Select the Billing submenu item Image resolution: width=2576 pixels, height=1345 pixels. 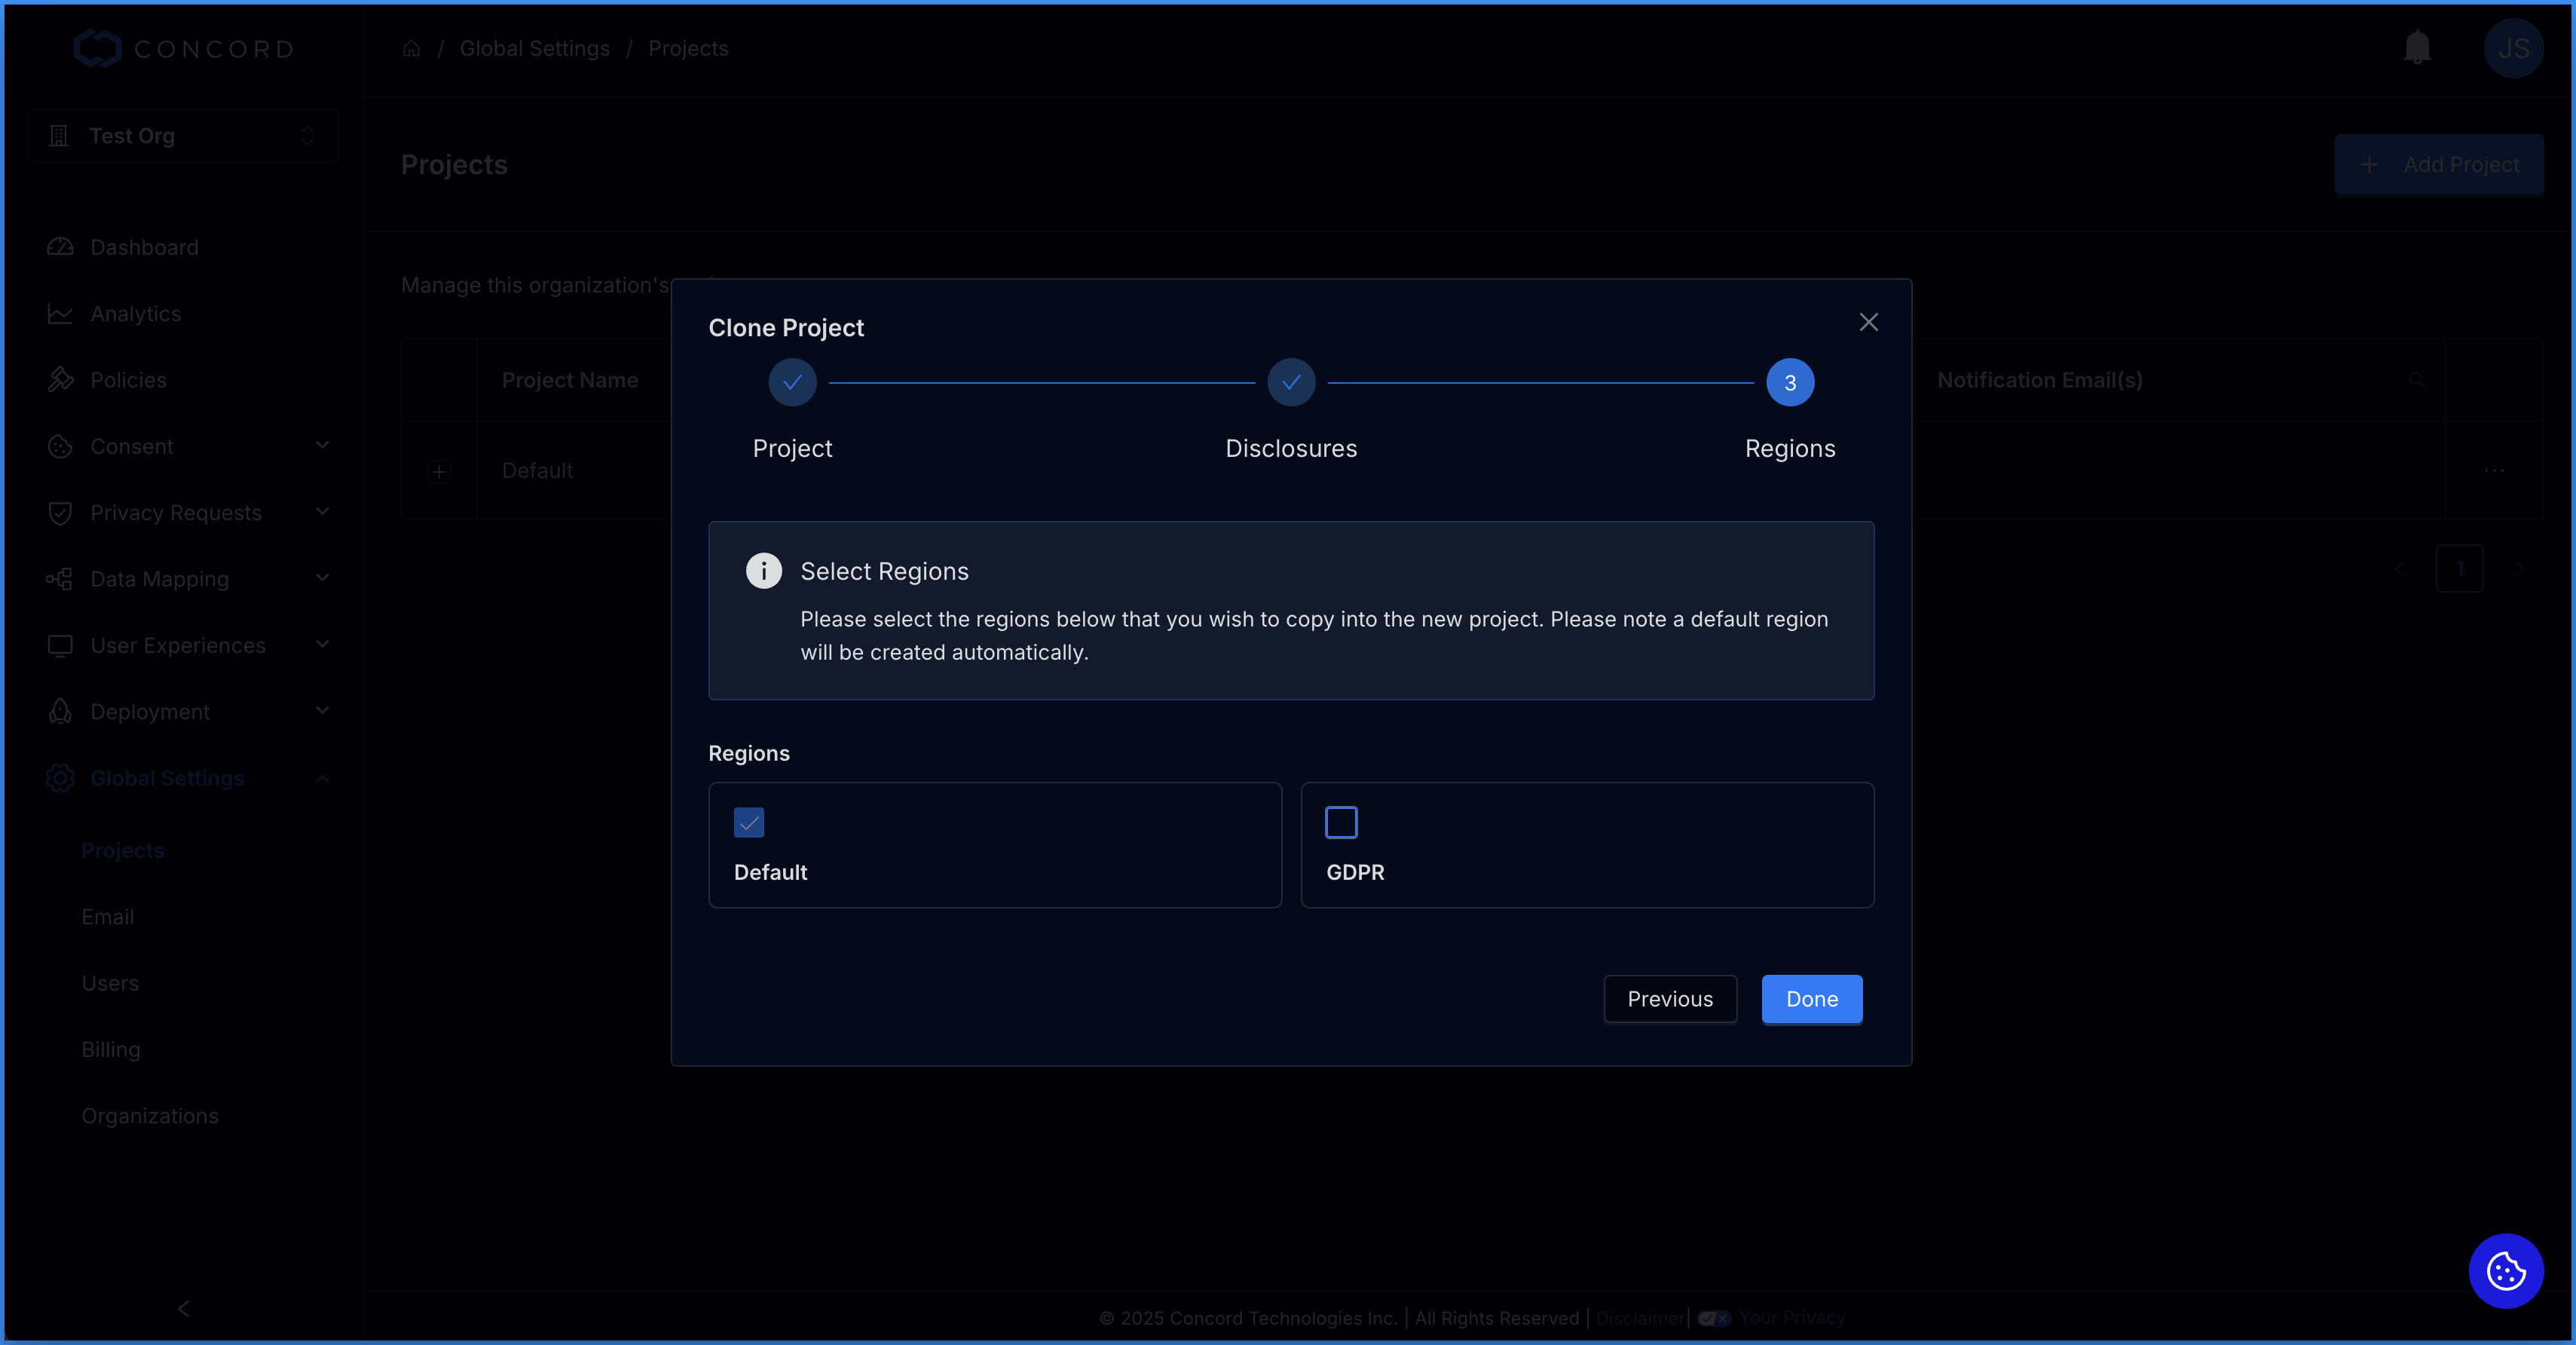click(110, 1049)
